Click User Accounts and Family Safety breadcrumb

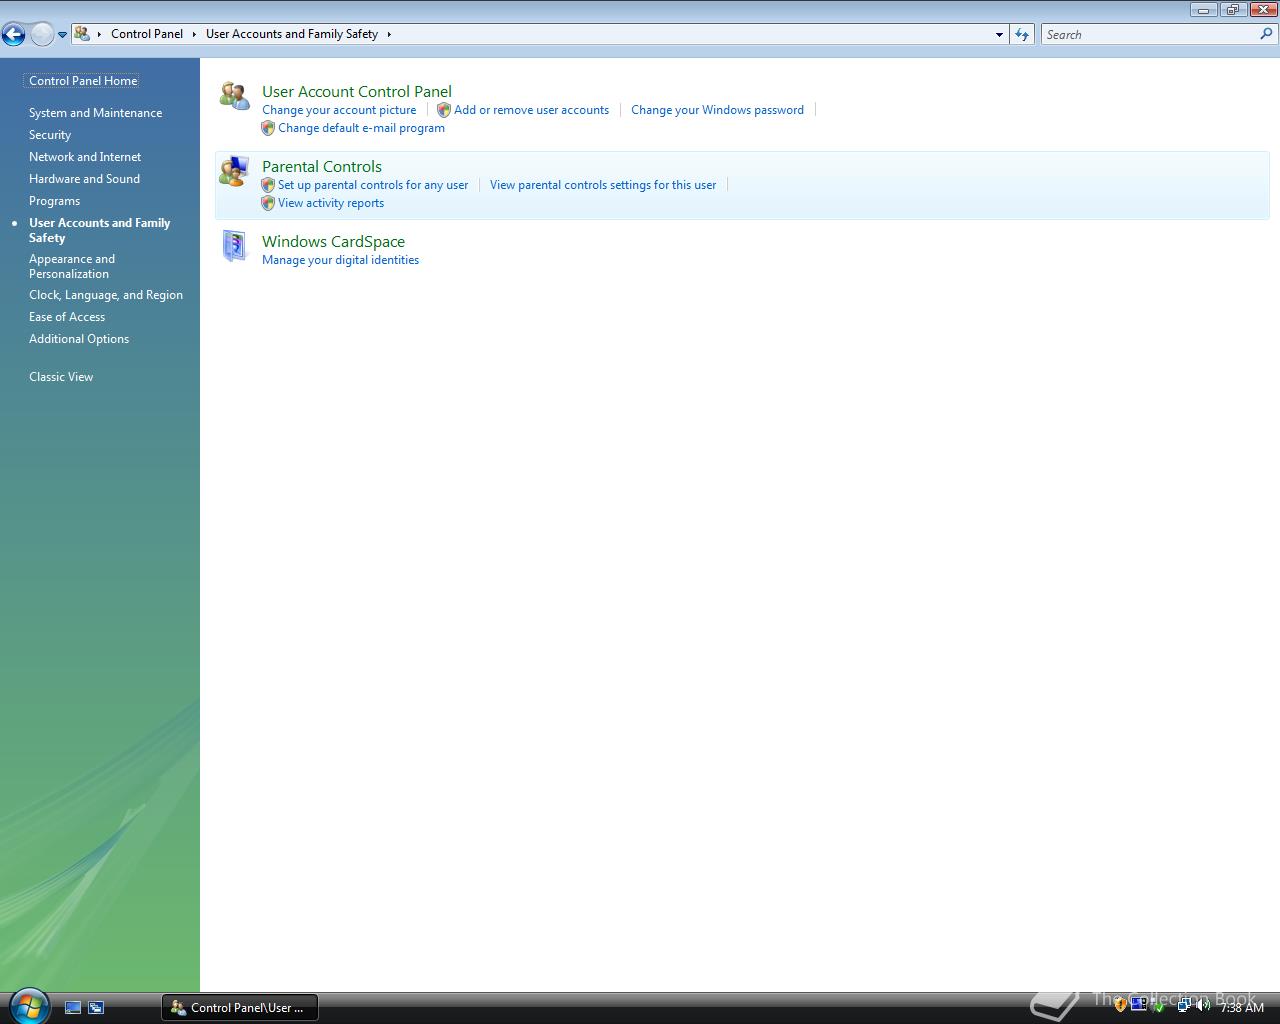(x=292, y=34)
